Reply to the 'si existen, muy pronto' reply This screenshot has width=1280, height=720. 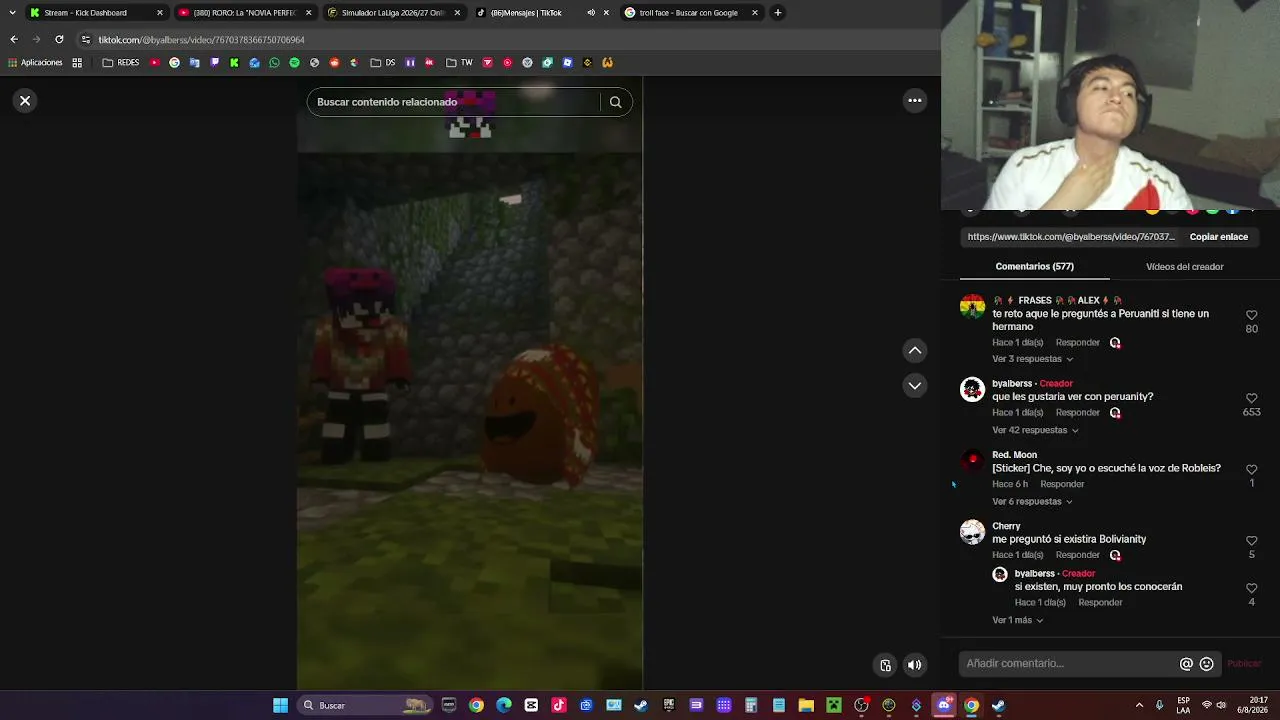(1100, 603)
